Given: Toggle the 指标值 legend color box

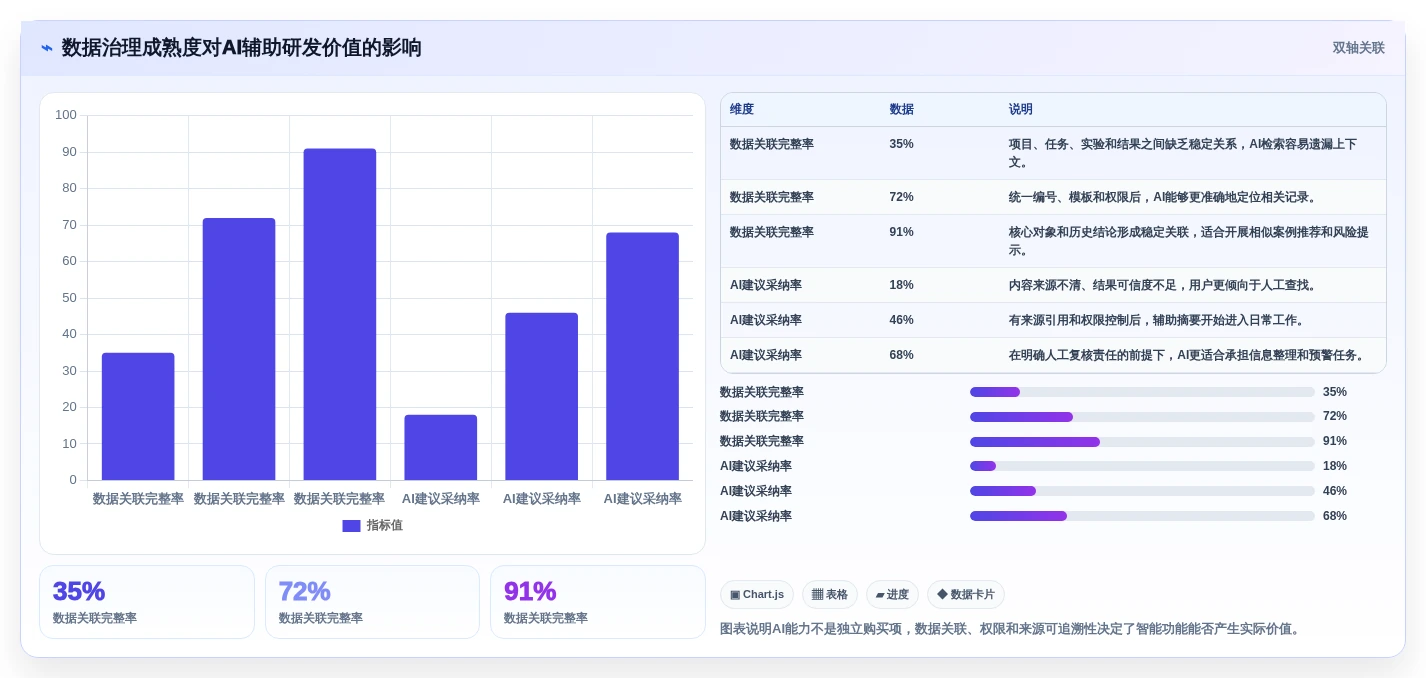Looking at the screenshot, I should point(351,526).
